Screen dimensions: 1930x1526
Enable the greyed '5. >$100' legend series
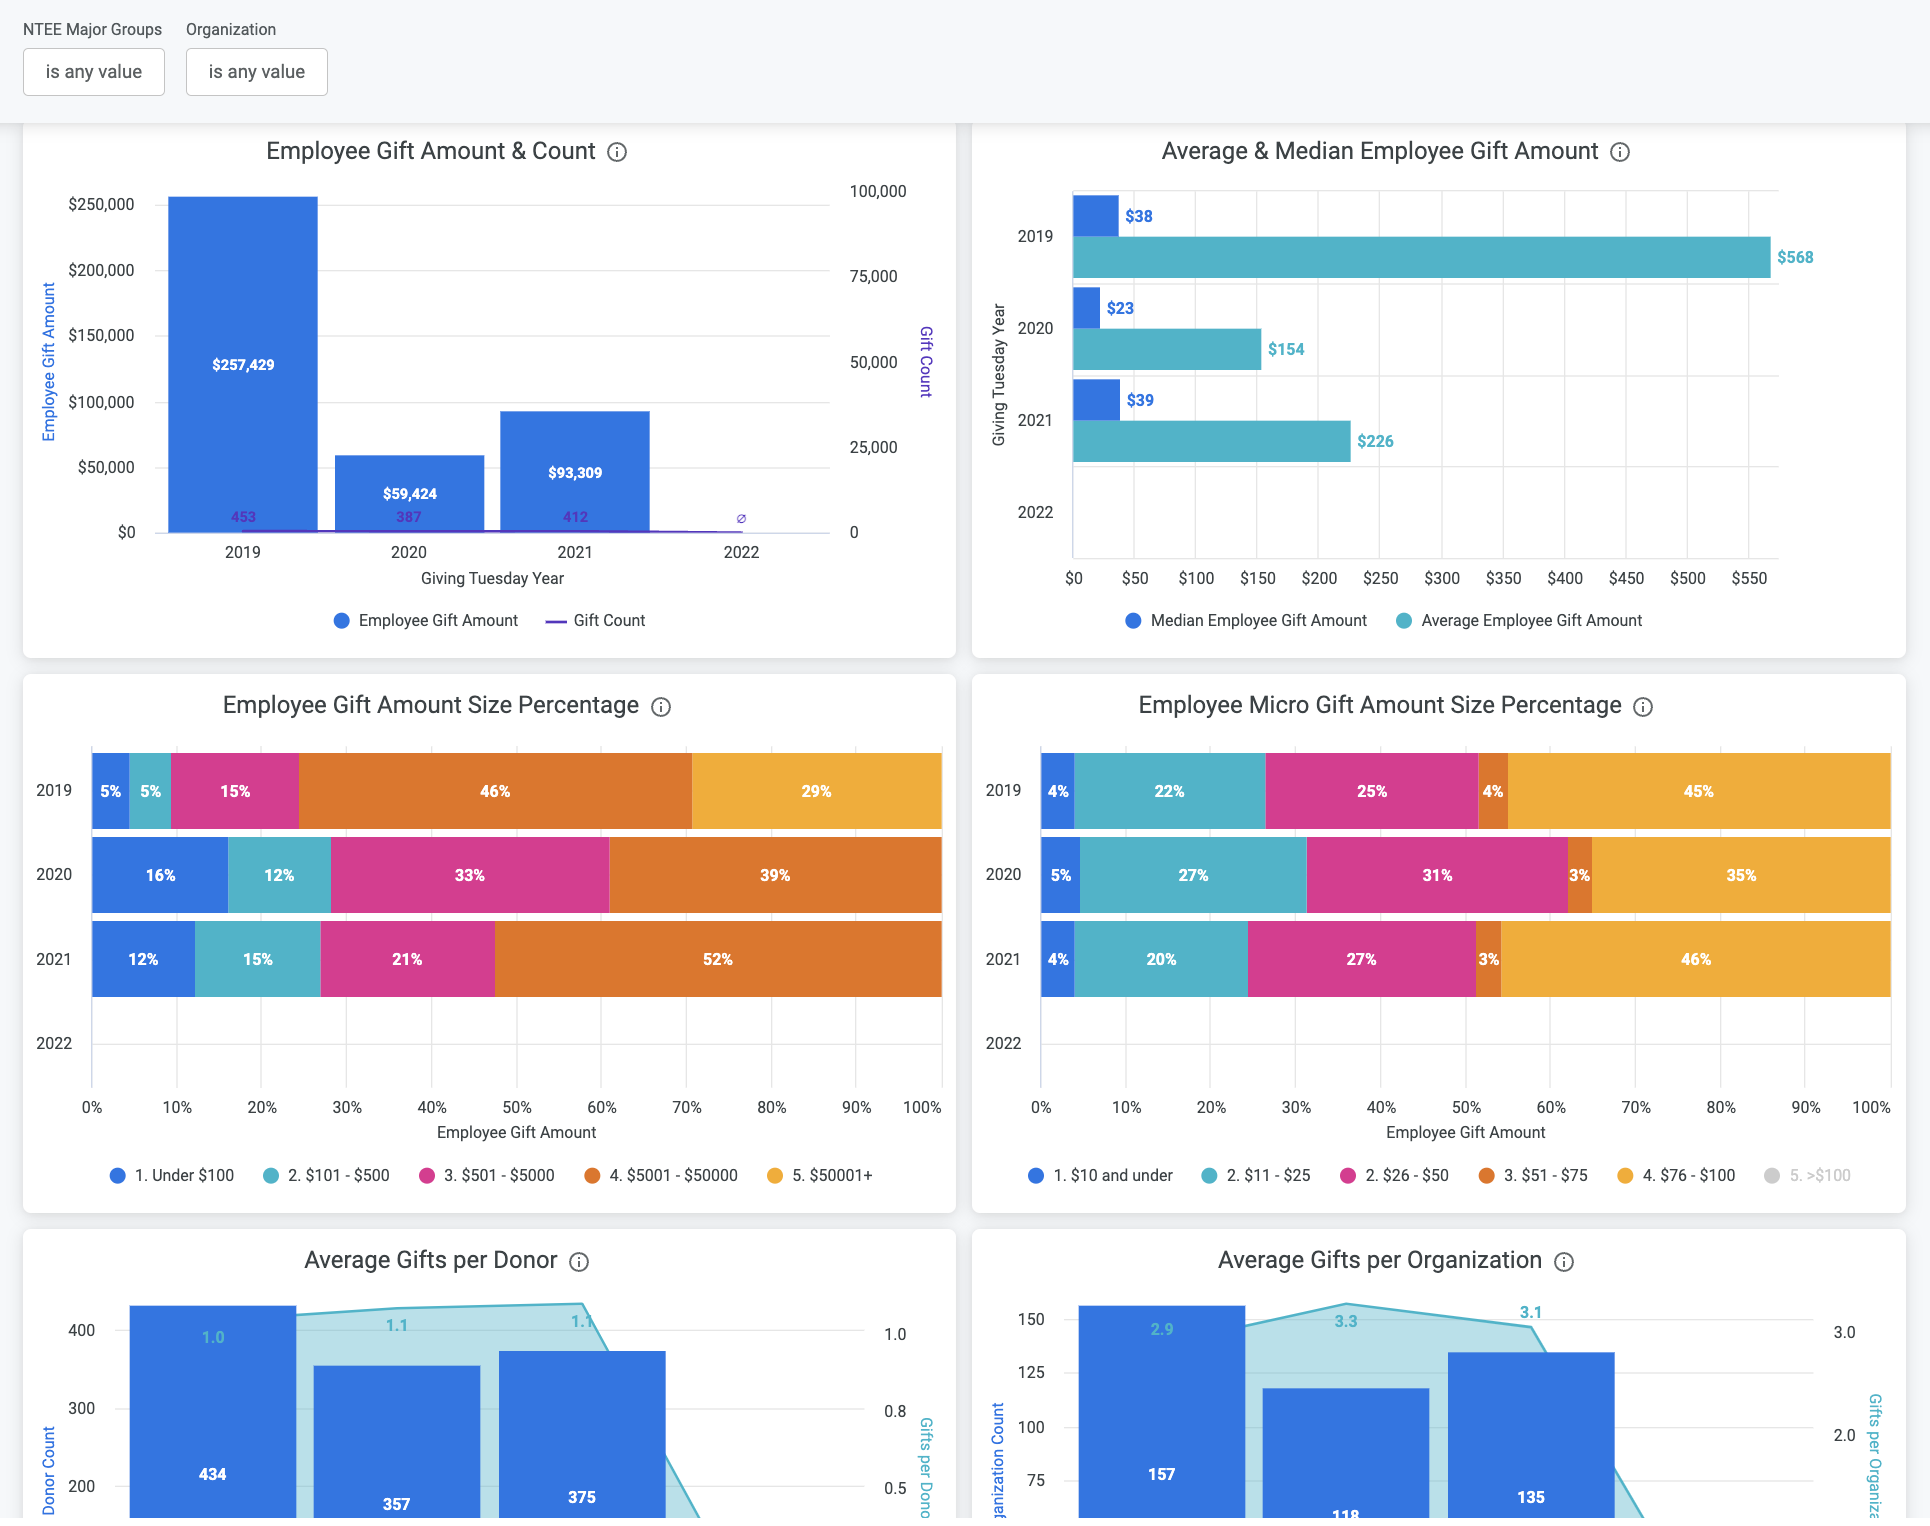pyautogui.click(x=1808, y=1176)
